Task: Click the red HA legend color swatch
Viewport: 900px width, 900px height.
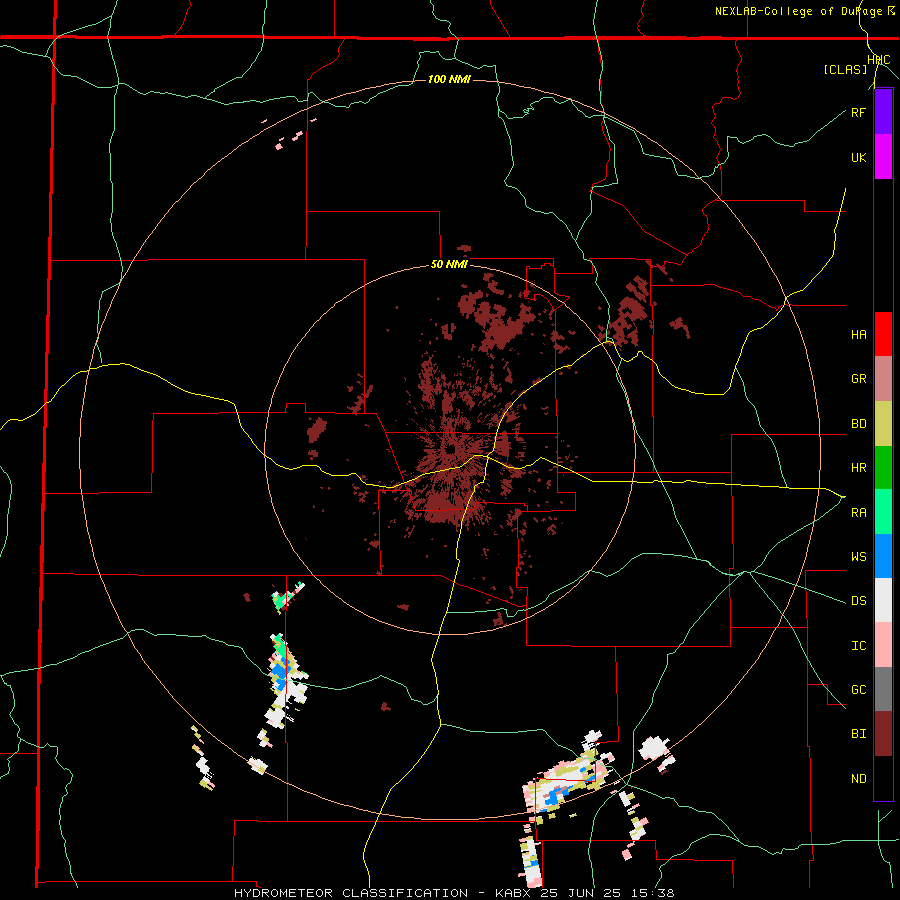Action: pos(883,334)
